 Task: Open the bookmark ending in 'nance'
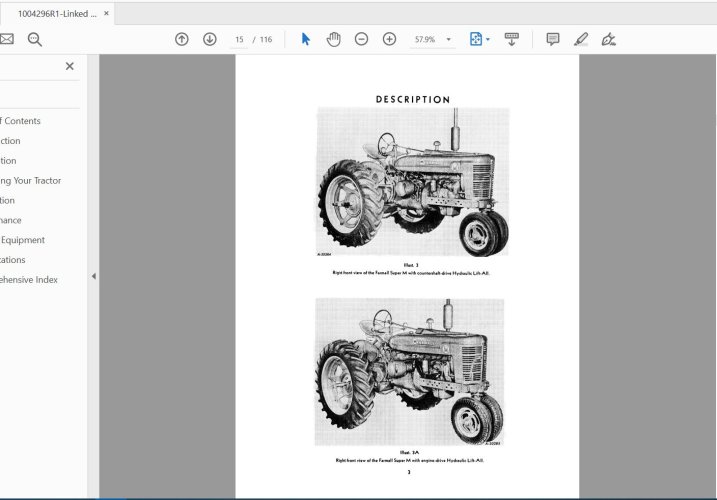(x=11, y=220)
